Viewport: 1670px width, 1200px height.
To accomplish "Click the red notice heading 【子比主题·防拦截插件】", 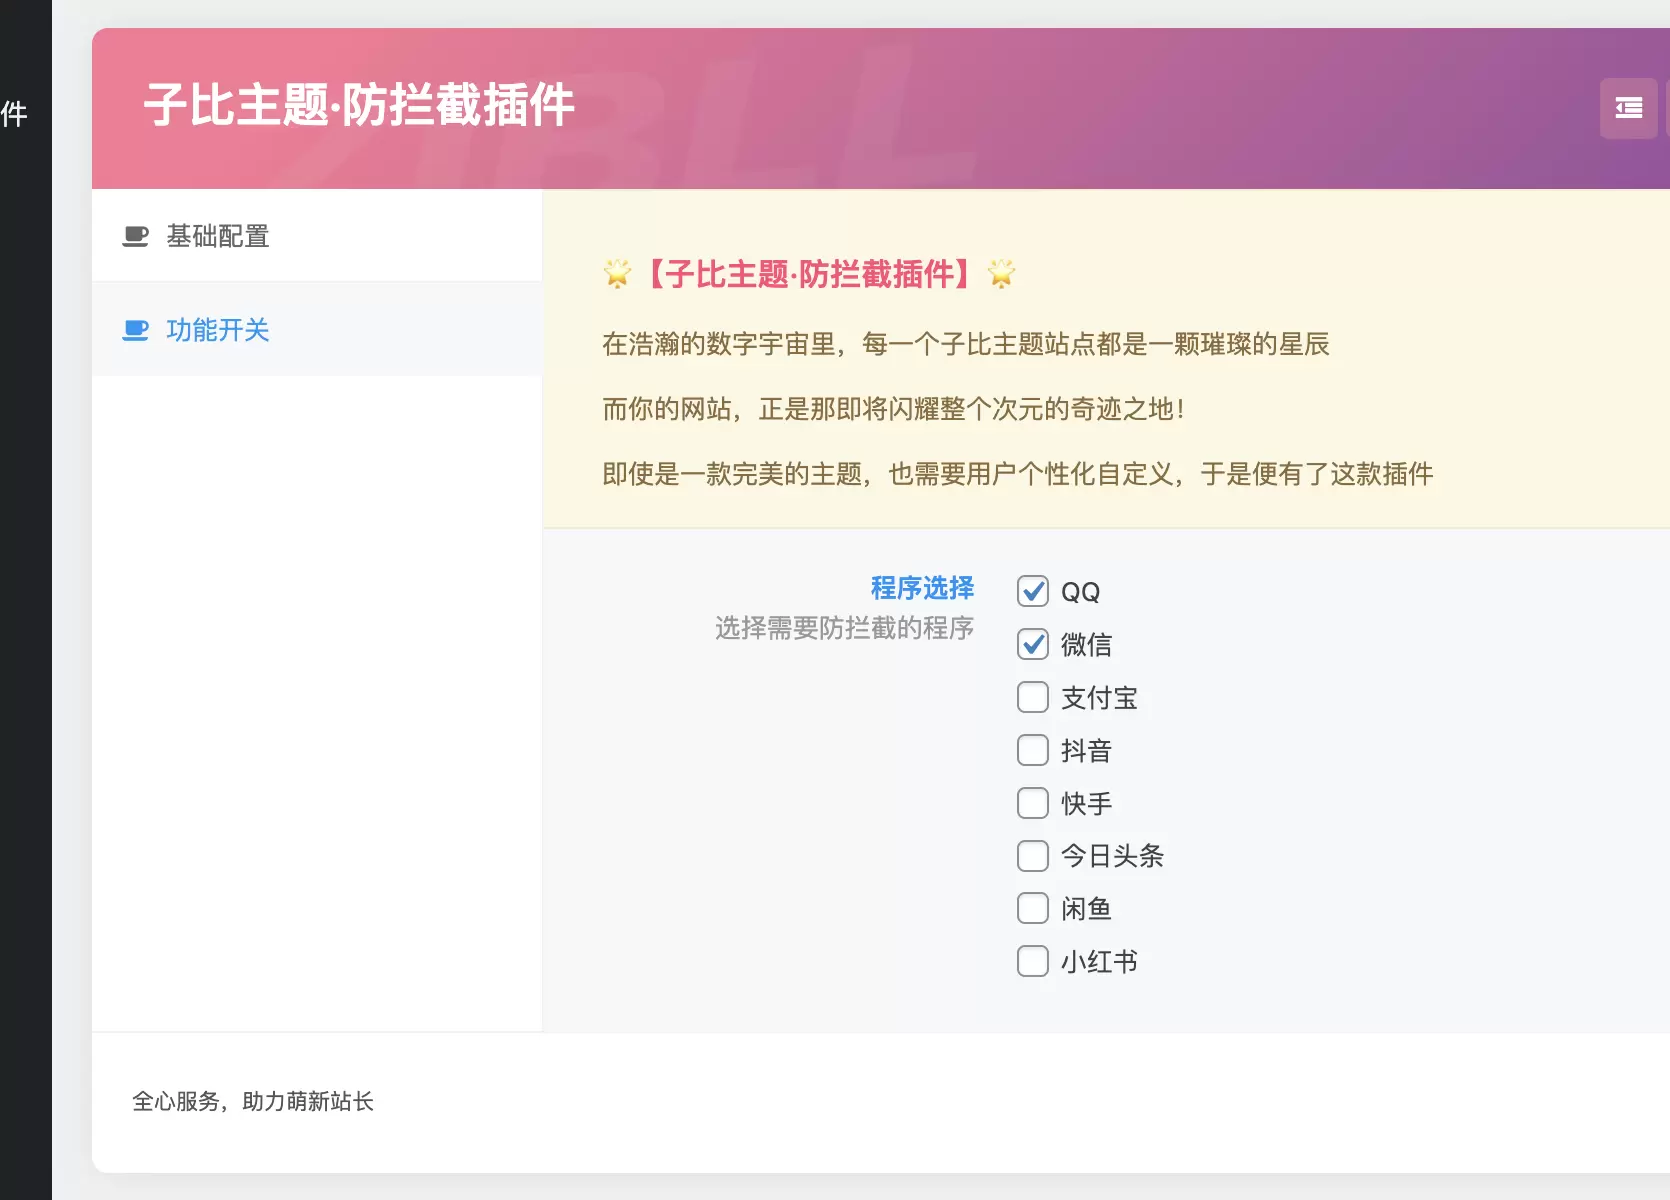I will [x=808, y=274].
